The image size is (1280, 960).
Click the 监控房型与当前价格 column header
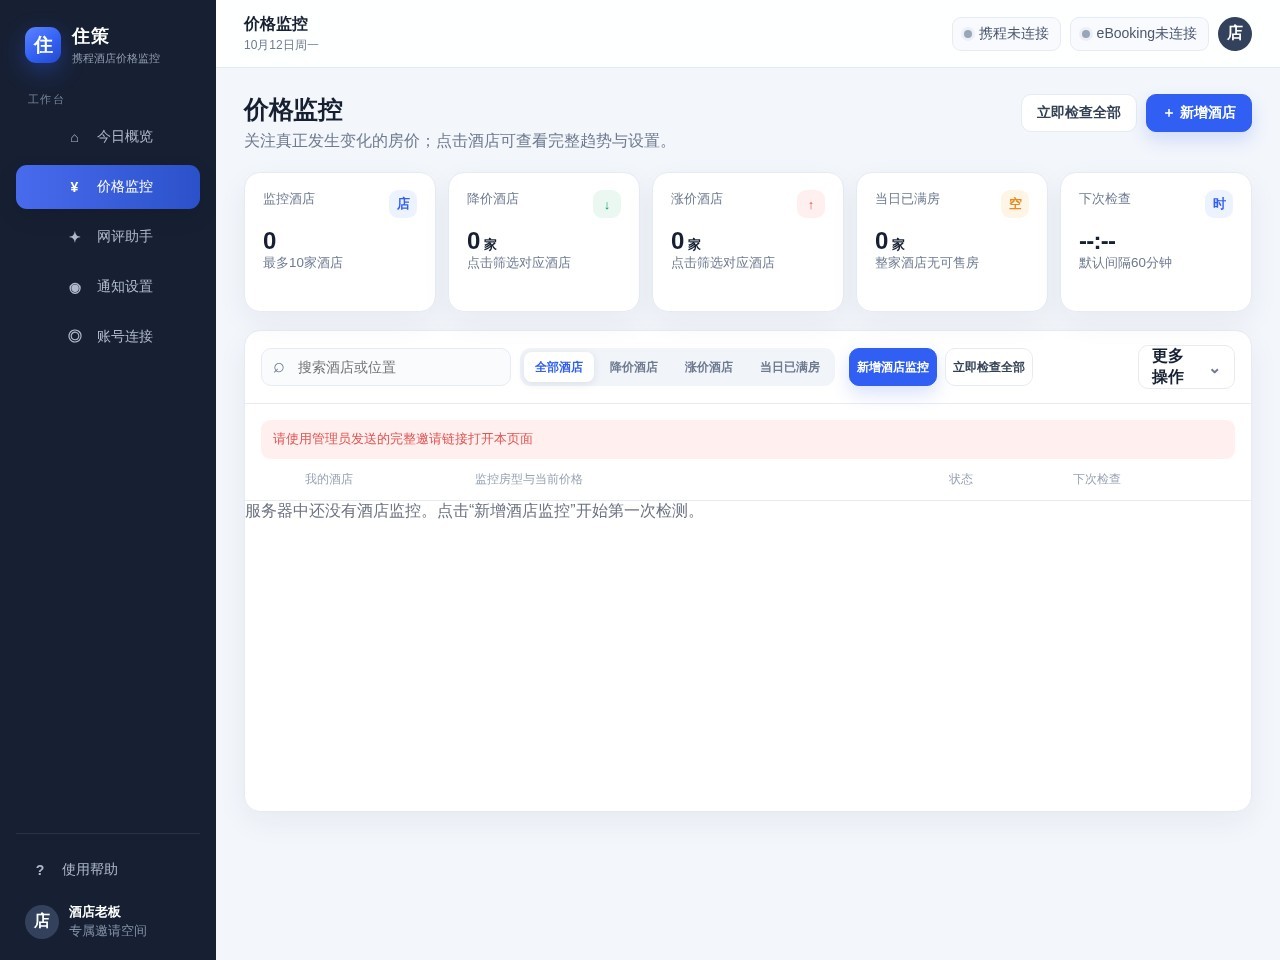pos(529,479)
